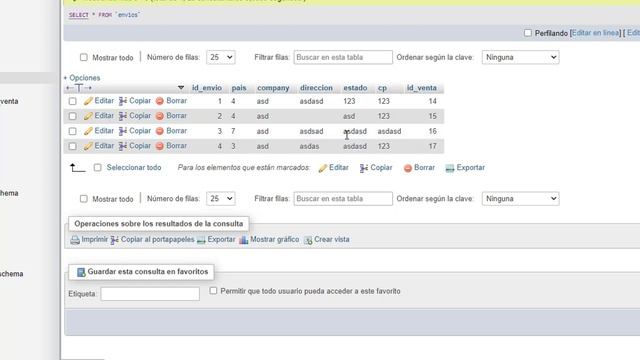Click the pencil Editar icon in row 4

tap(89, 146)
